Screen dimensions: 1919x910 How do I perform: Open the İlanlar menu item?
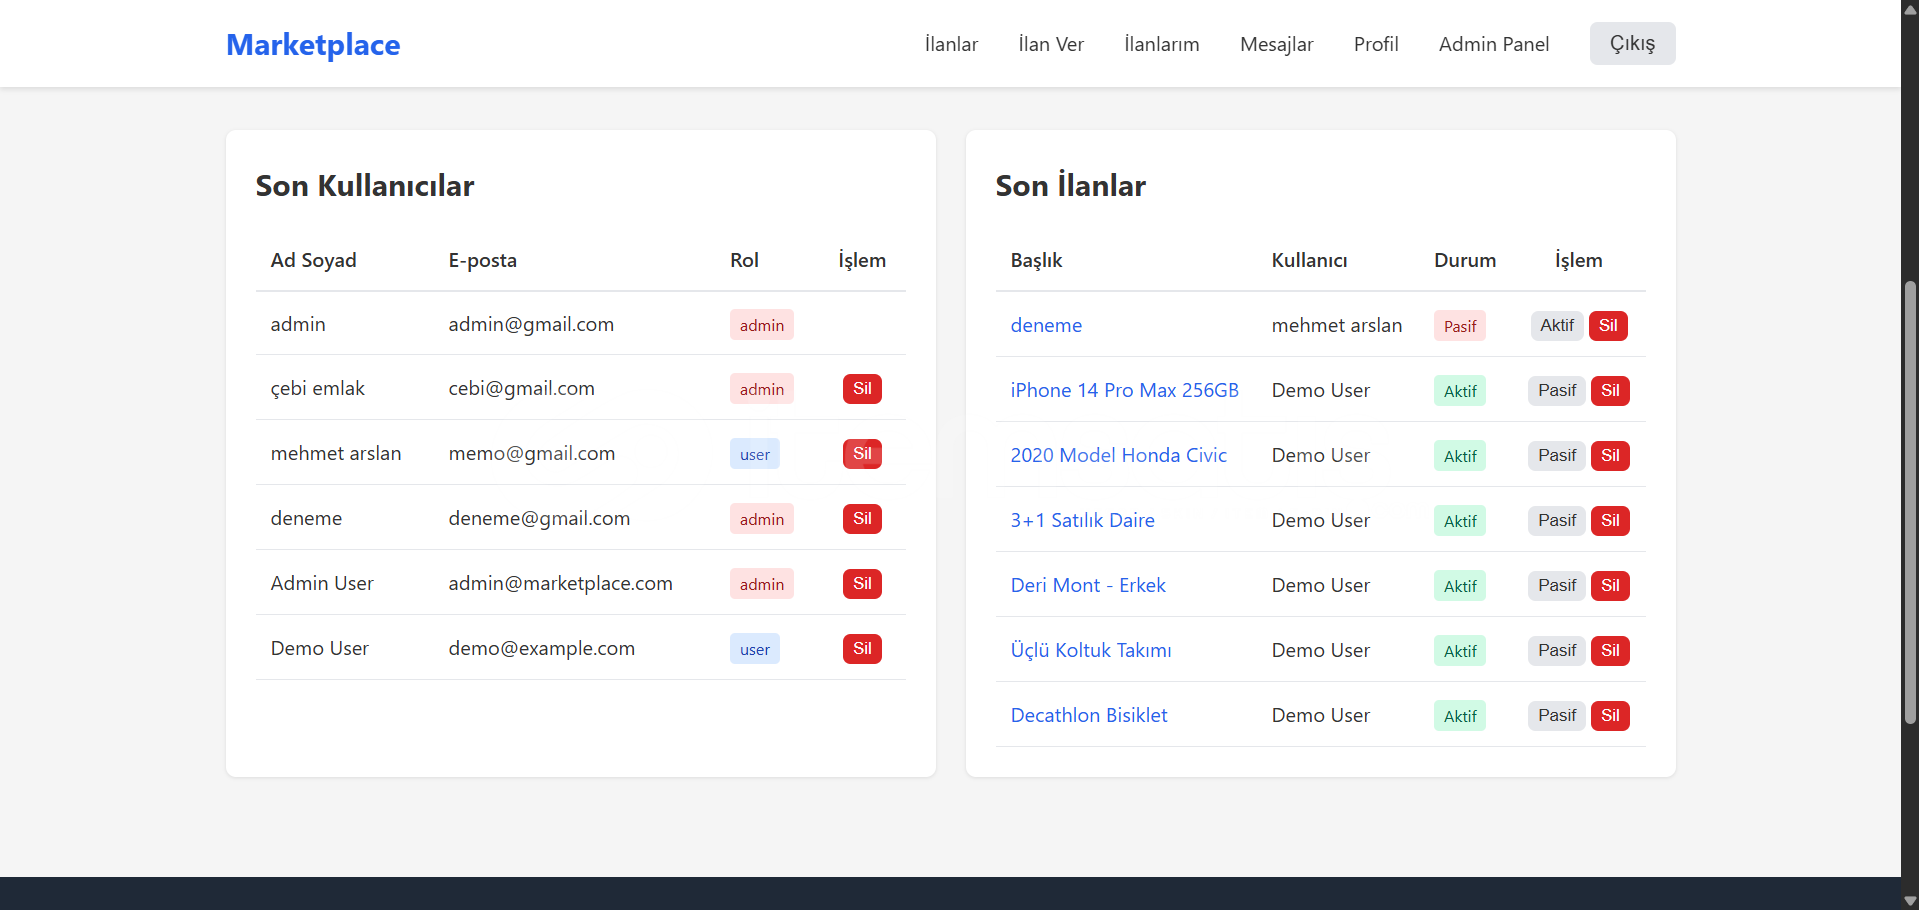(950, 44)
